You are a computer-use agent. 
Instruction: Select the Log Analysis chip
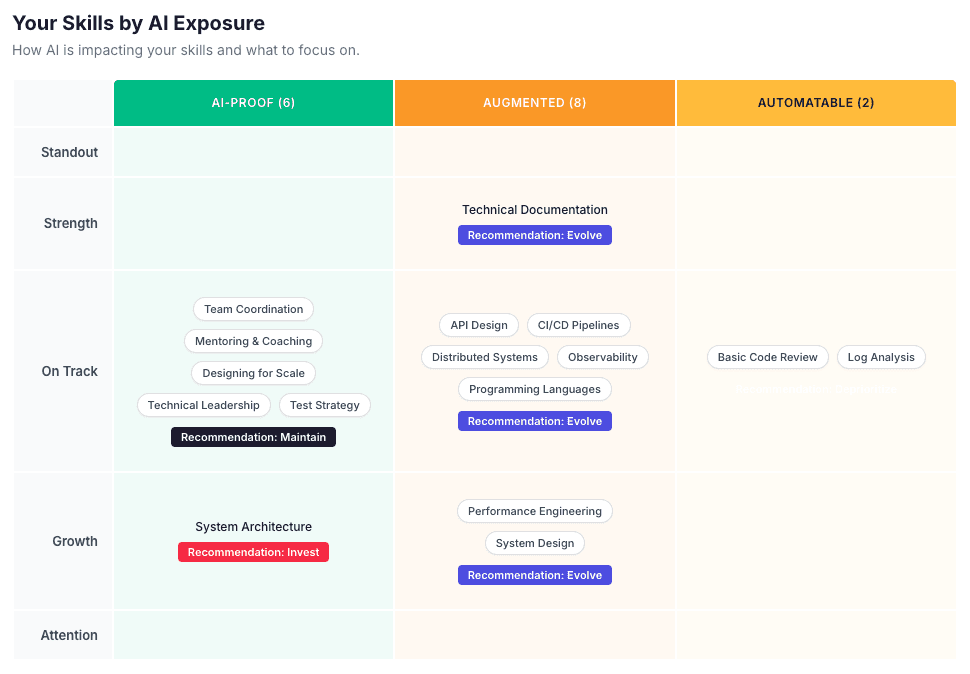tap(881, 357)
